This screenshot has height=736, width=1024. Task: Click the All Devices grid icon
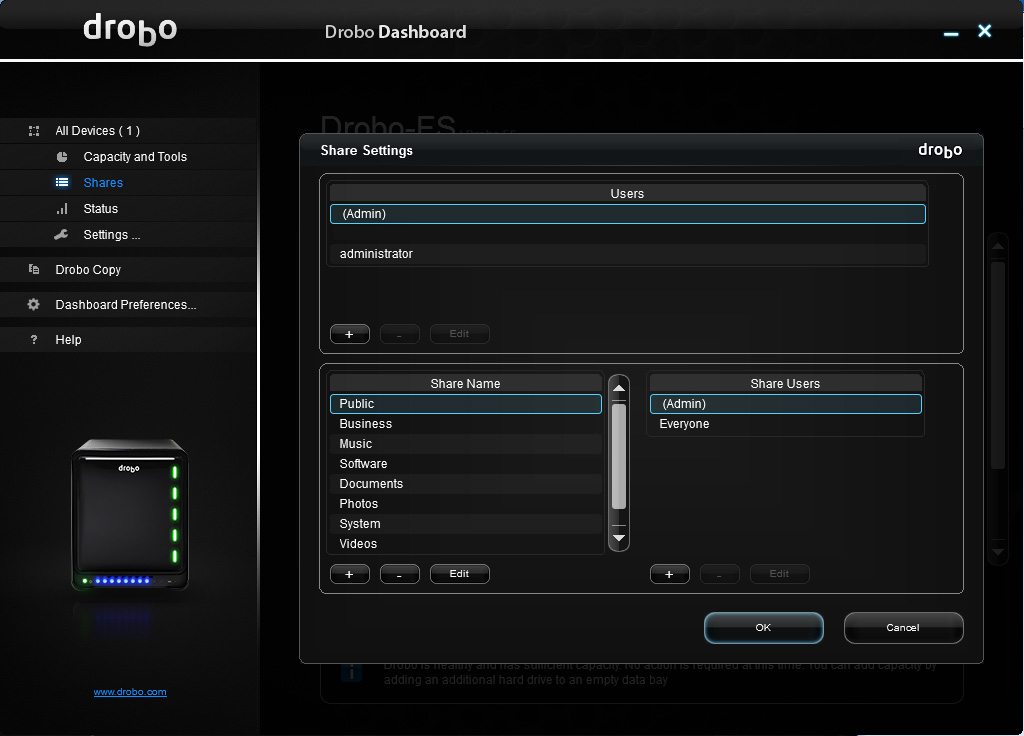34,131
